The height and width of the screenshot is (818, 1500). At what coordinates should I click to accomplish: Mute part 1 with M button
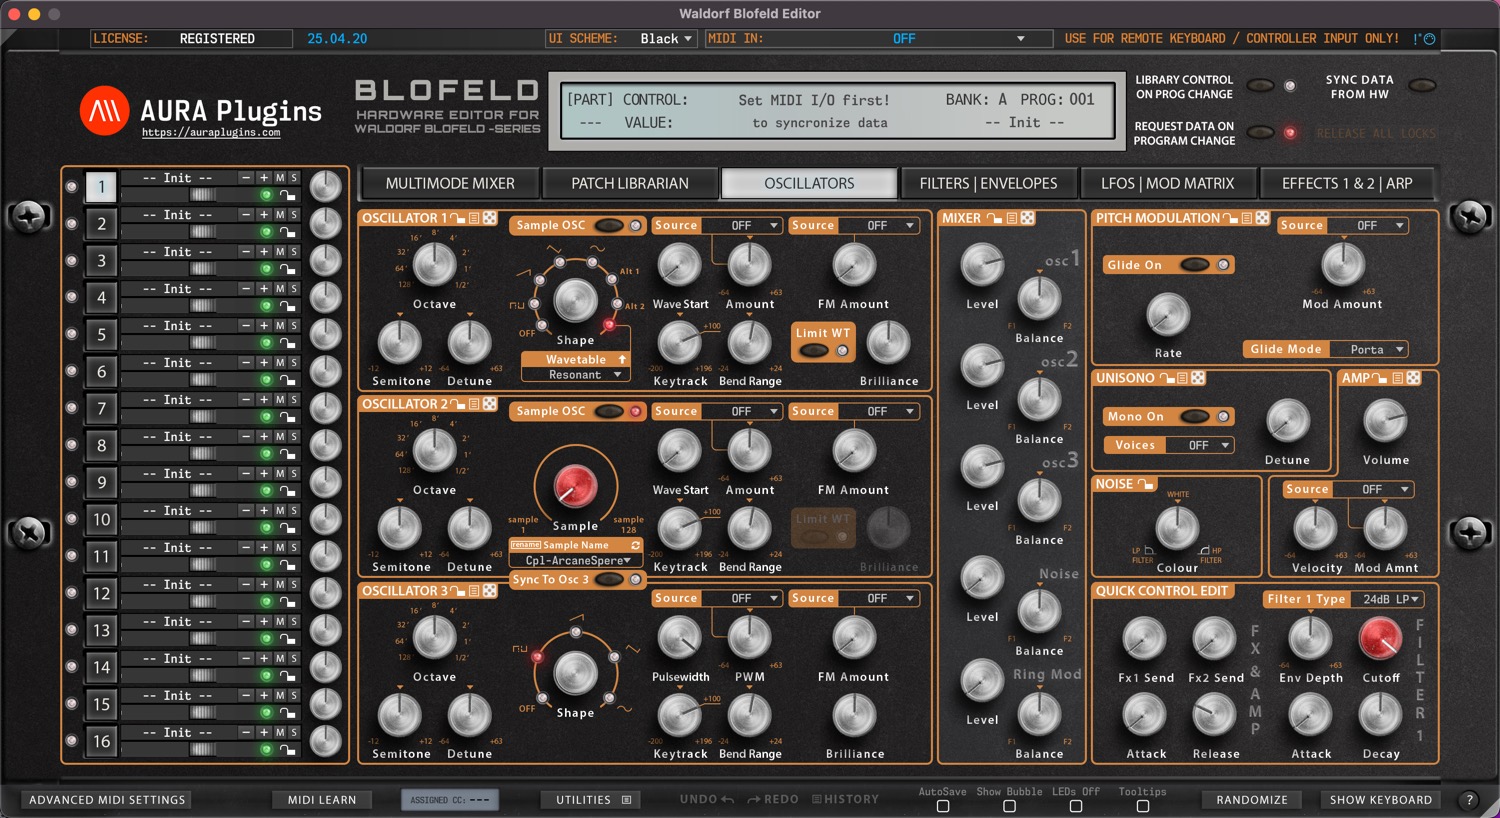280,177
